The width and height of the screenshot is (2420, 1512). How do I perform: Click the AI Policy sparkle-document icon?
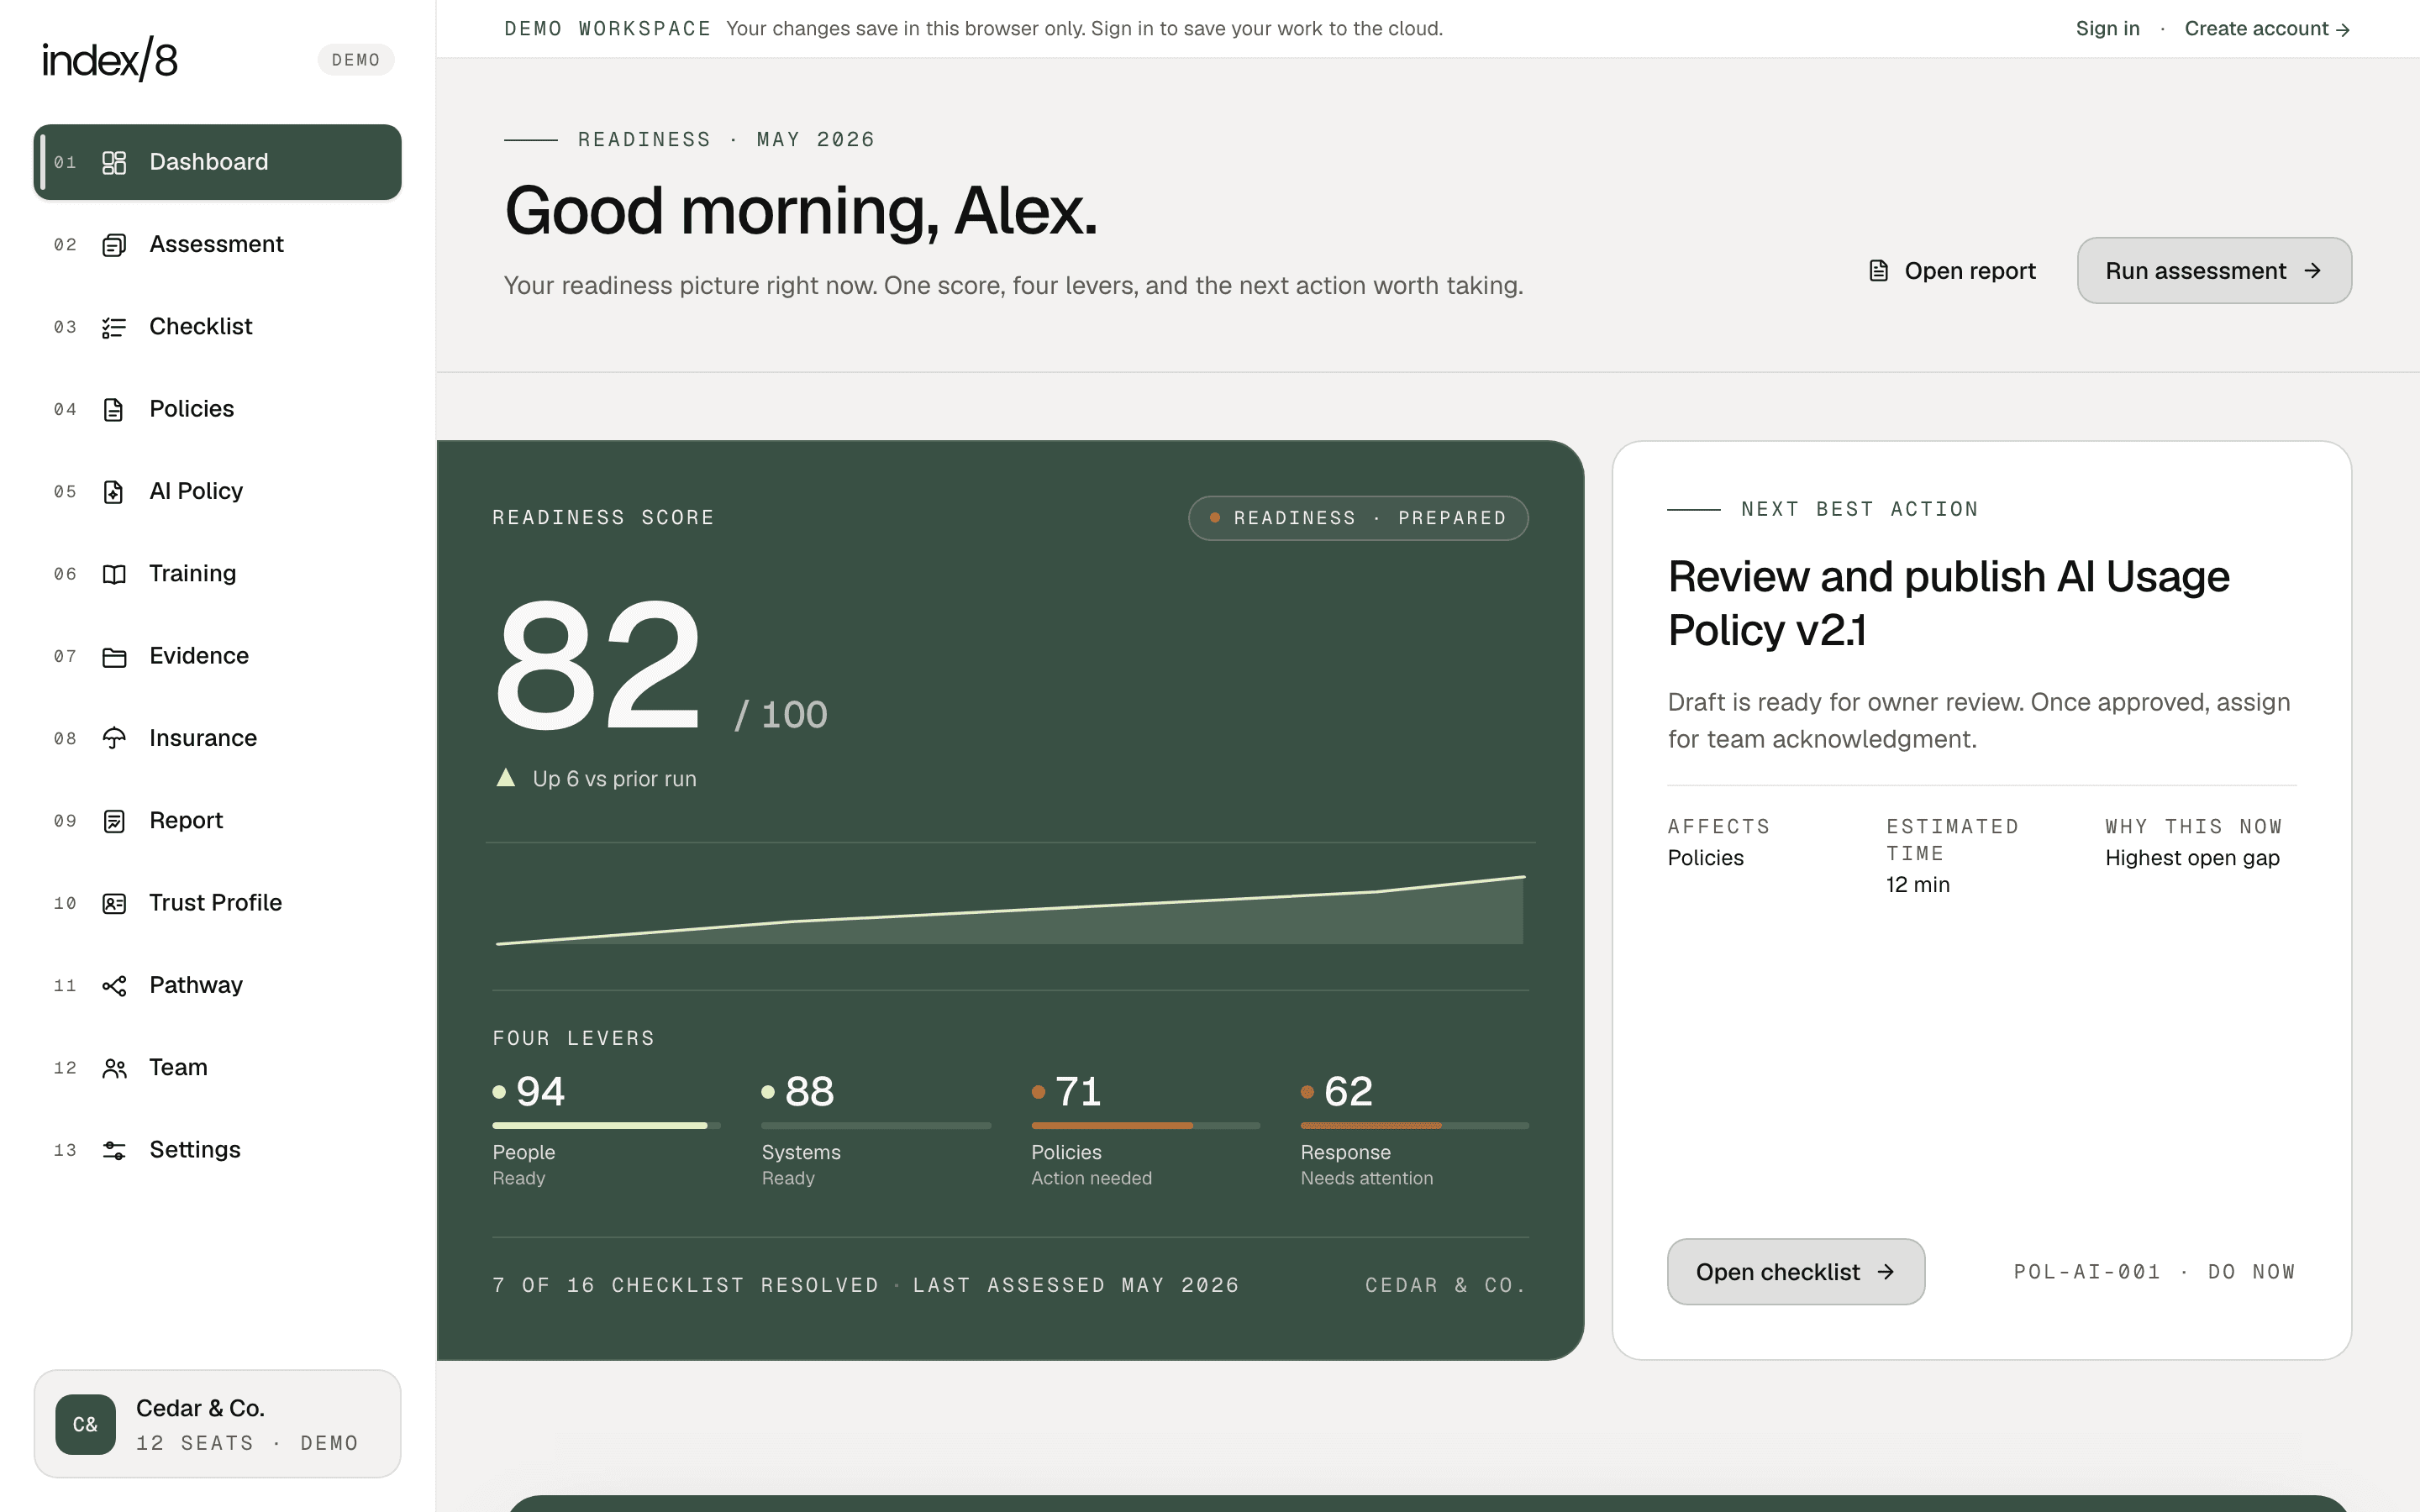114,491
